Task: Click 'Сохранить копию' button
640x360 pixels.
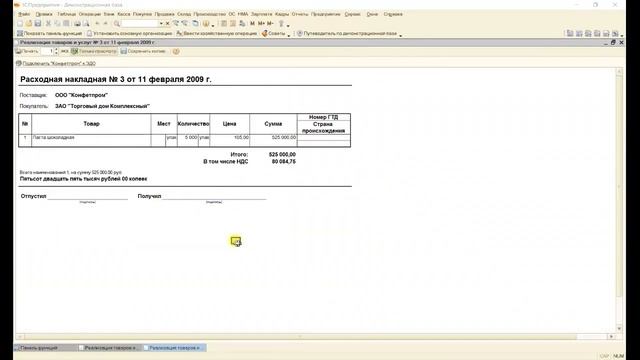Action: click(x=143, y=51)
